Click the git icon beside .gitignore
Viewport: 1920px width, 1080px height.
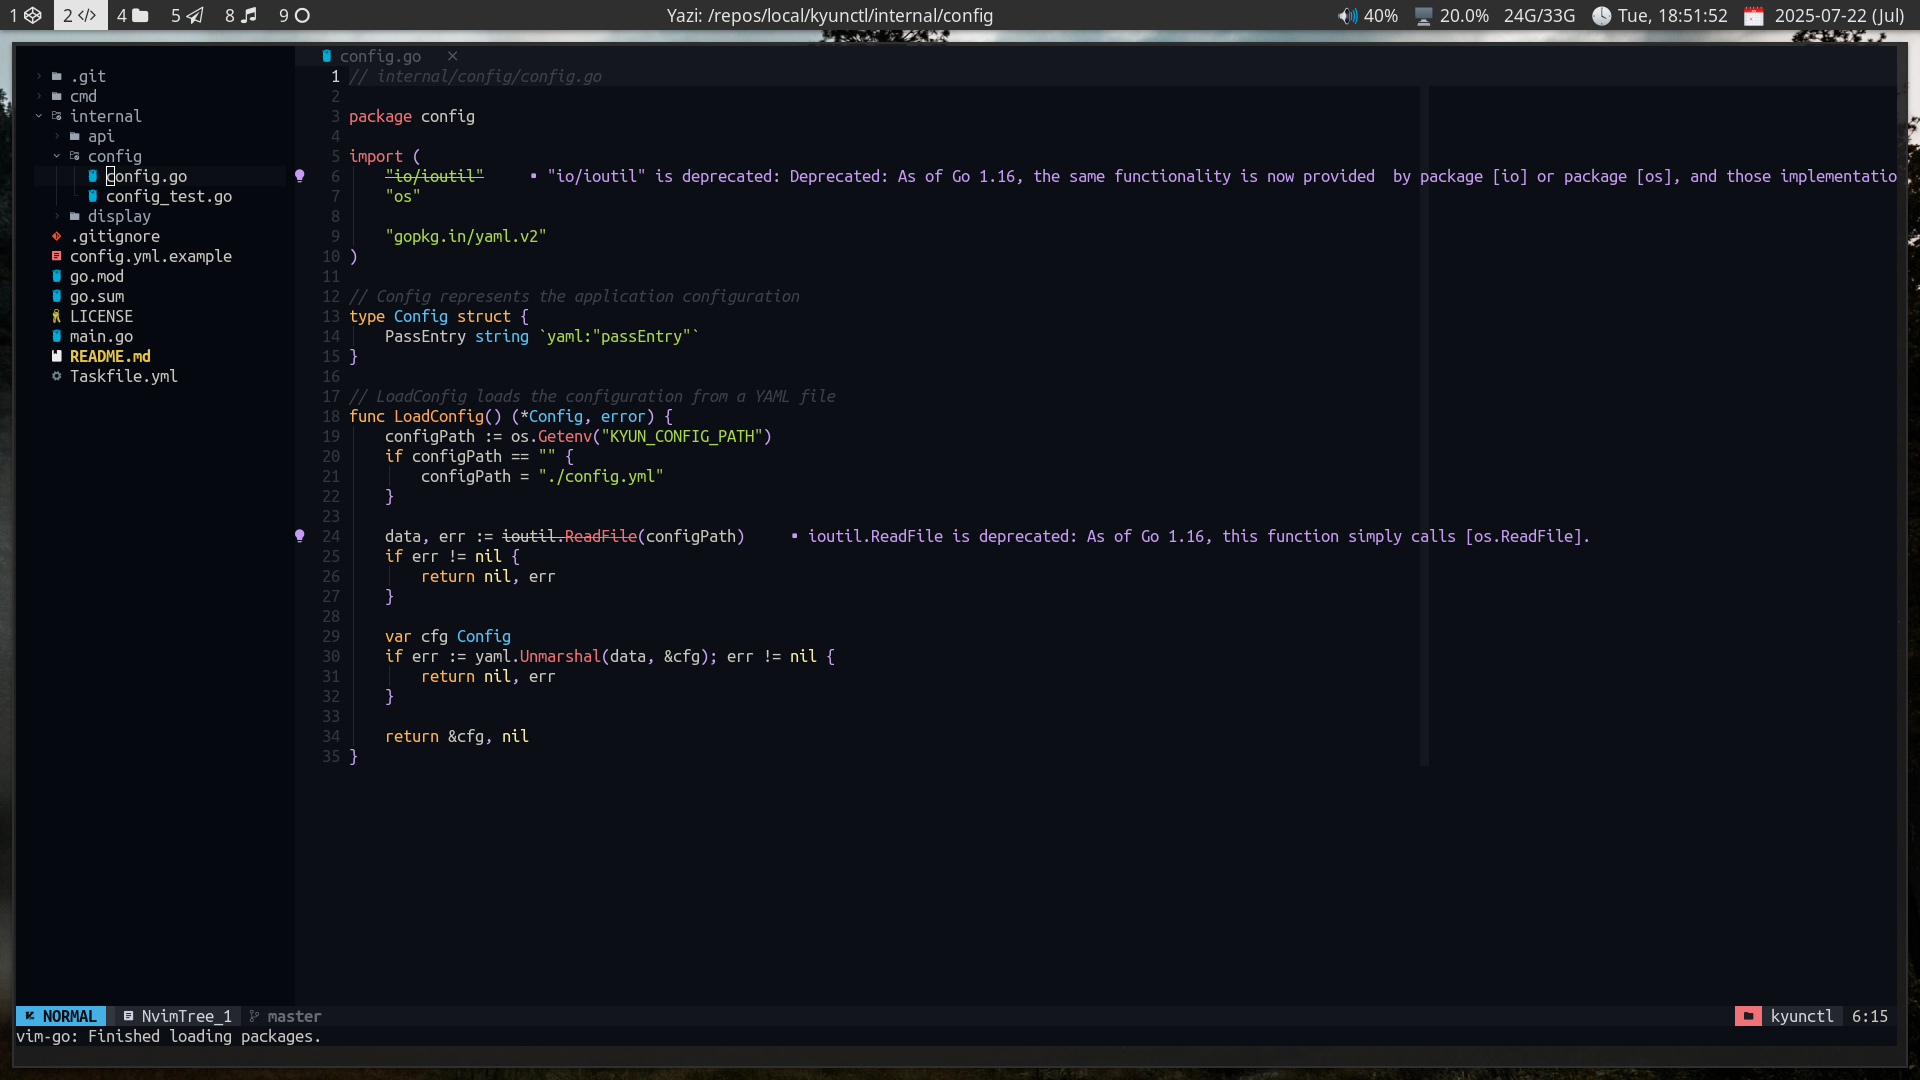[57, 237]
